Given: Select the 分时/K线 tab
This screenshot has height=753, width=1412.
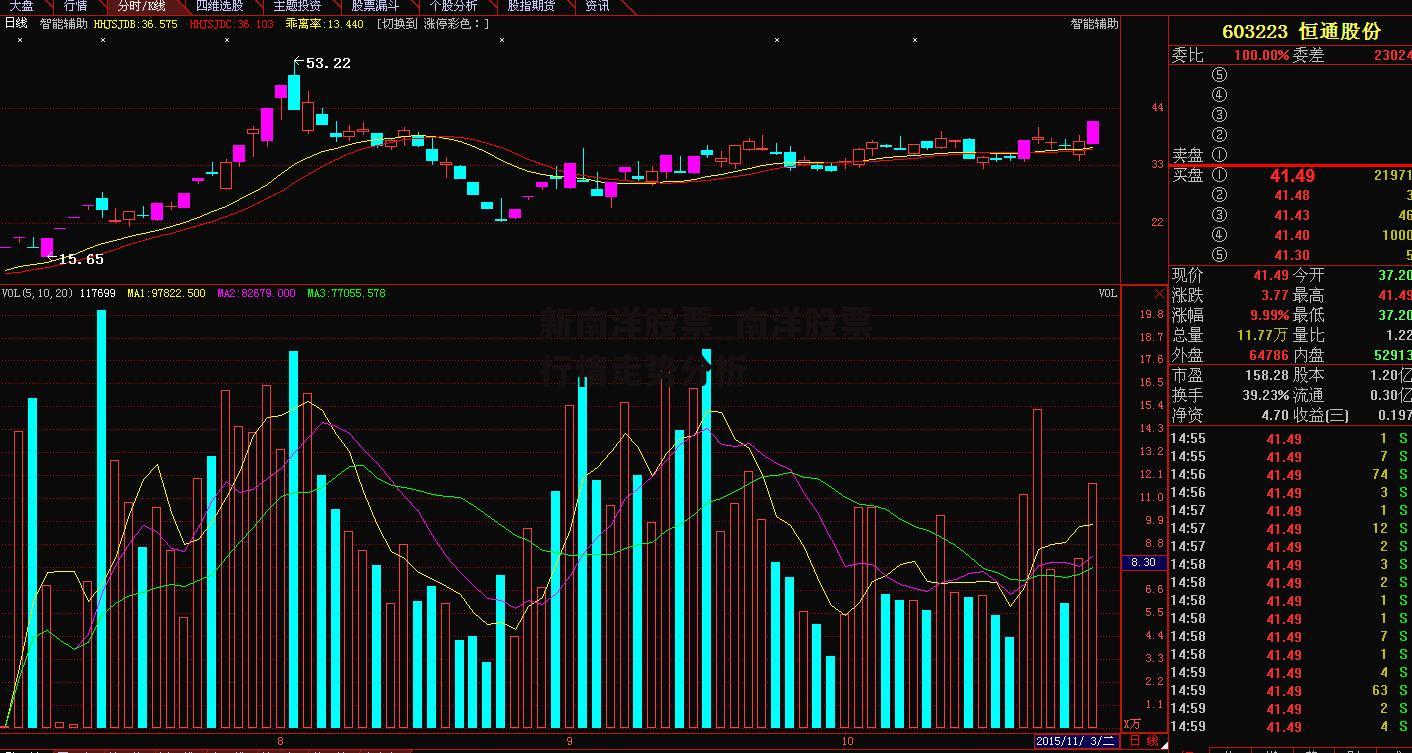Looking at the screenshot, I should pos(141,6).
